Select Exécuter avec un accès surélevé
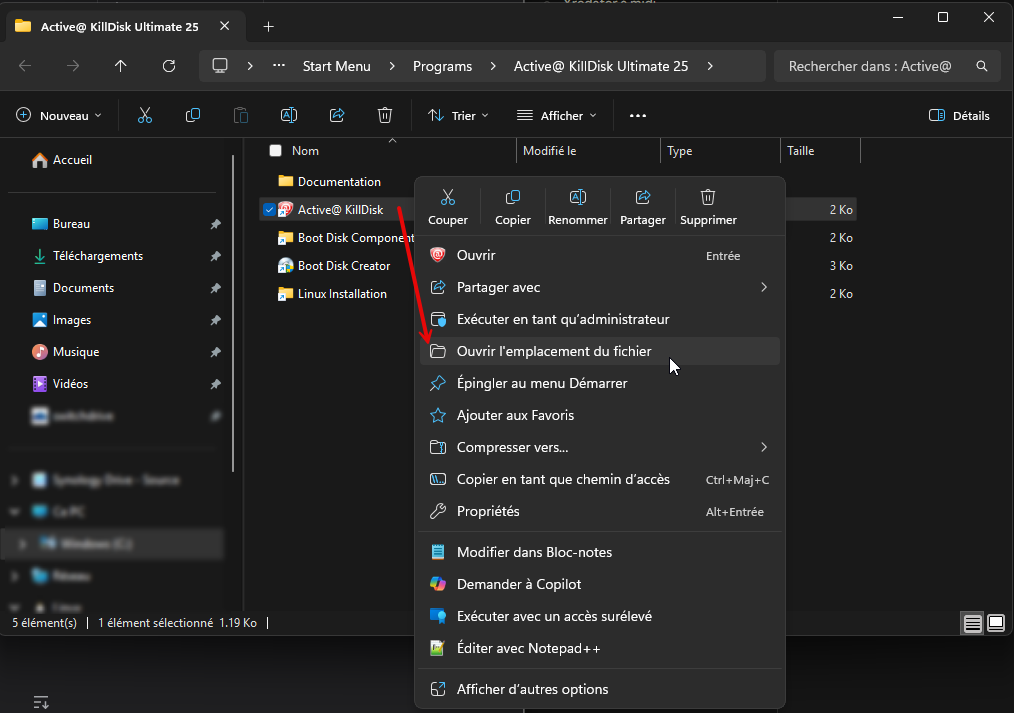Screen dimensions: 1014x713 tap(599, 616)
